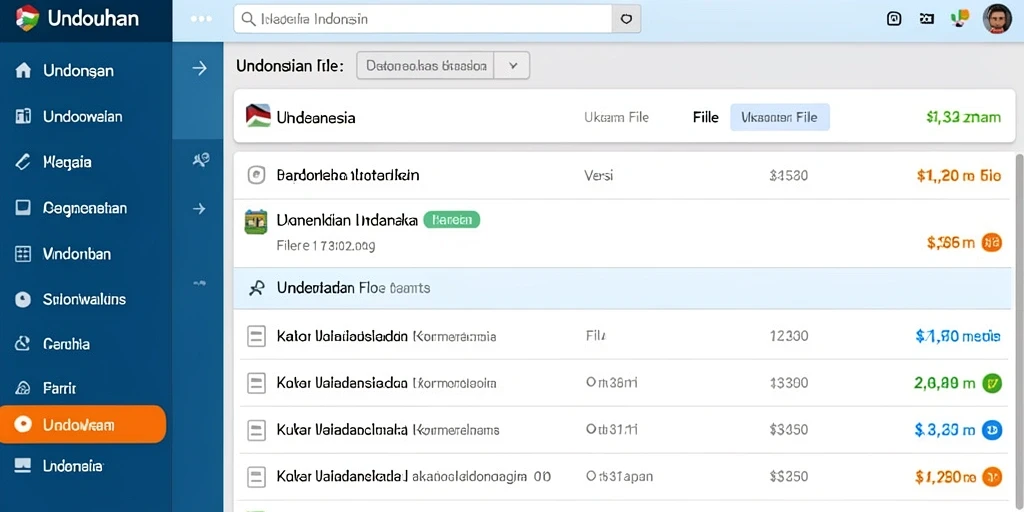Click the vertical scrollbar of the list
Viewport: 1024px width, 512px height.
click(x=1019, y=332)
